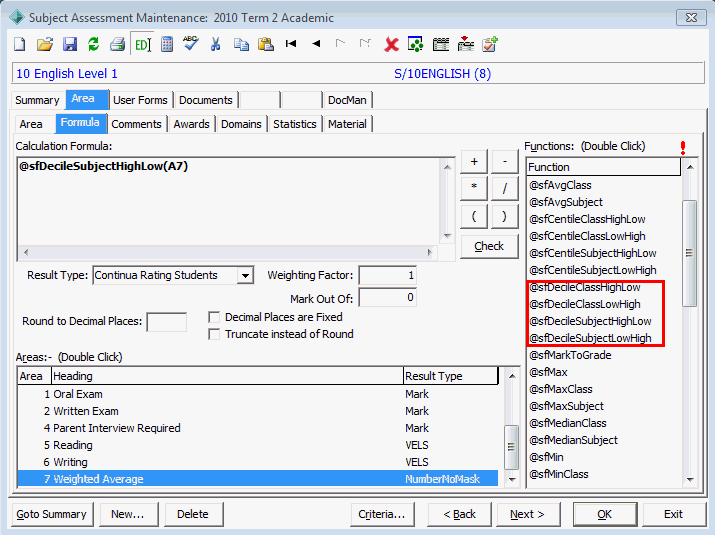The width and height of the screenshot is (715, 535).
Task: Open the Comments sub-tab
Action: pos(136,124)
